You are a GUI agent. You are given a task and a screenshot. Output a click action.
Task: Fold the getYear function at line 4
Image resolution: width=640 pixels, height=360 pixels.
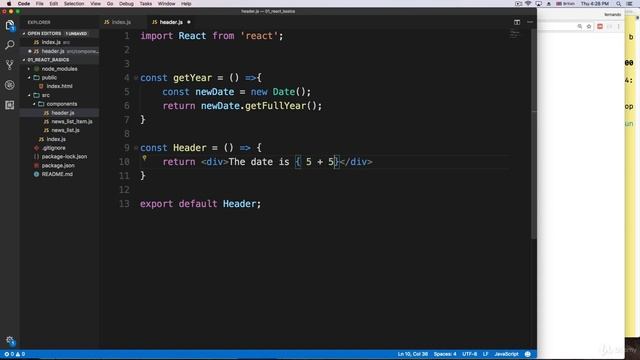[136, 78]
